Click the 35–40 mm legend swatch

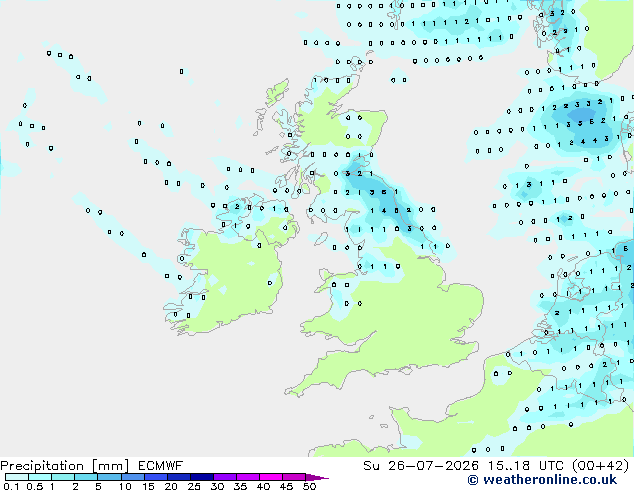click(x=248, y=477)
